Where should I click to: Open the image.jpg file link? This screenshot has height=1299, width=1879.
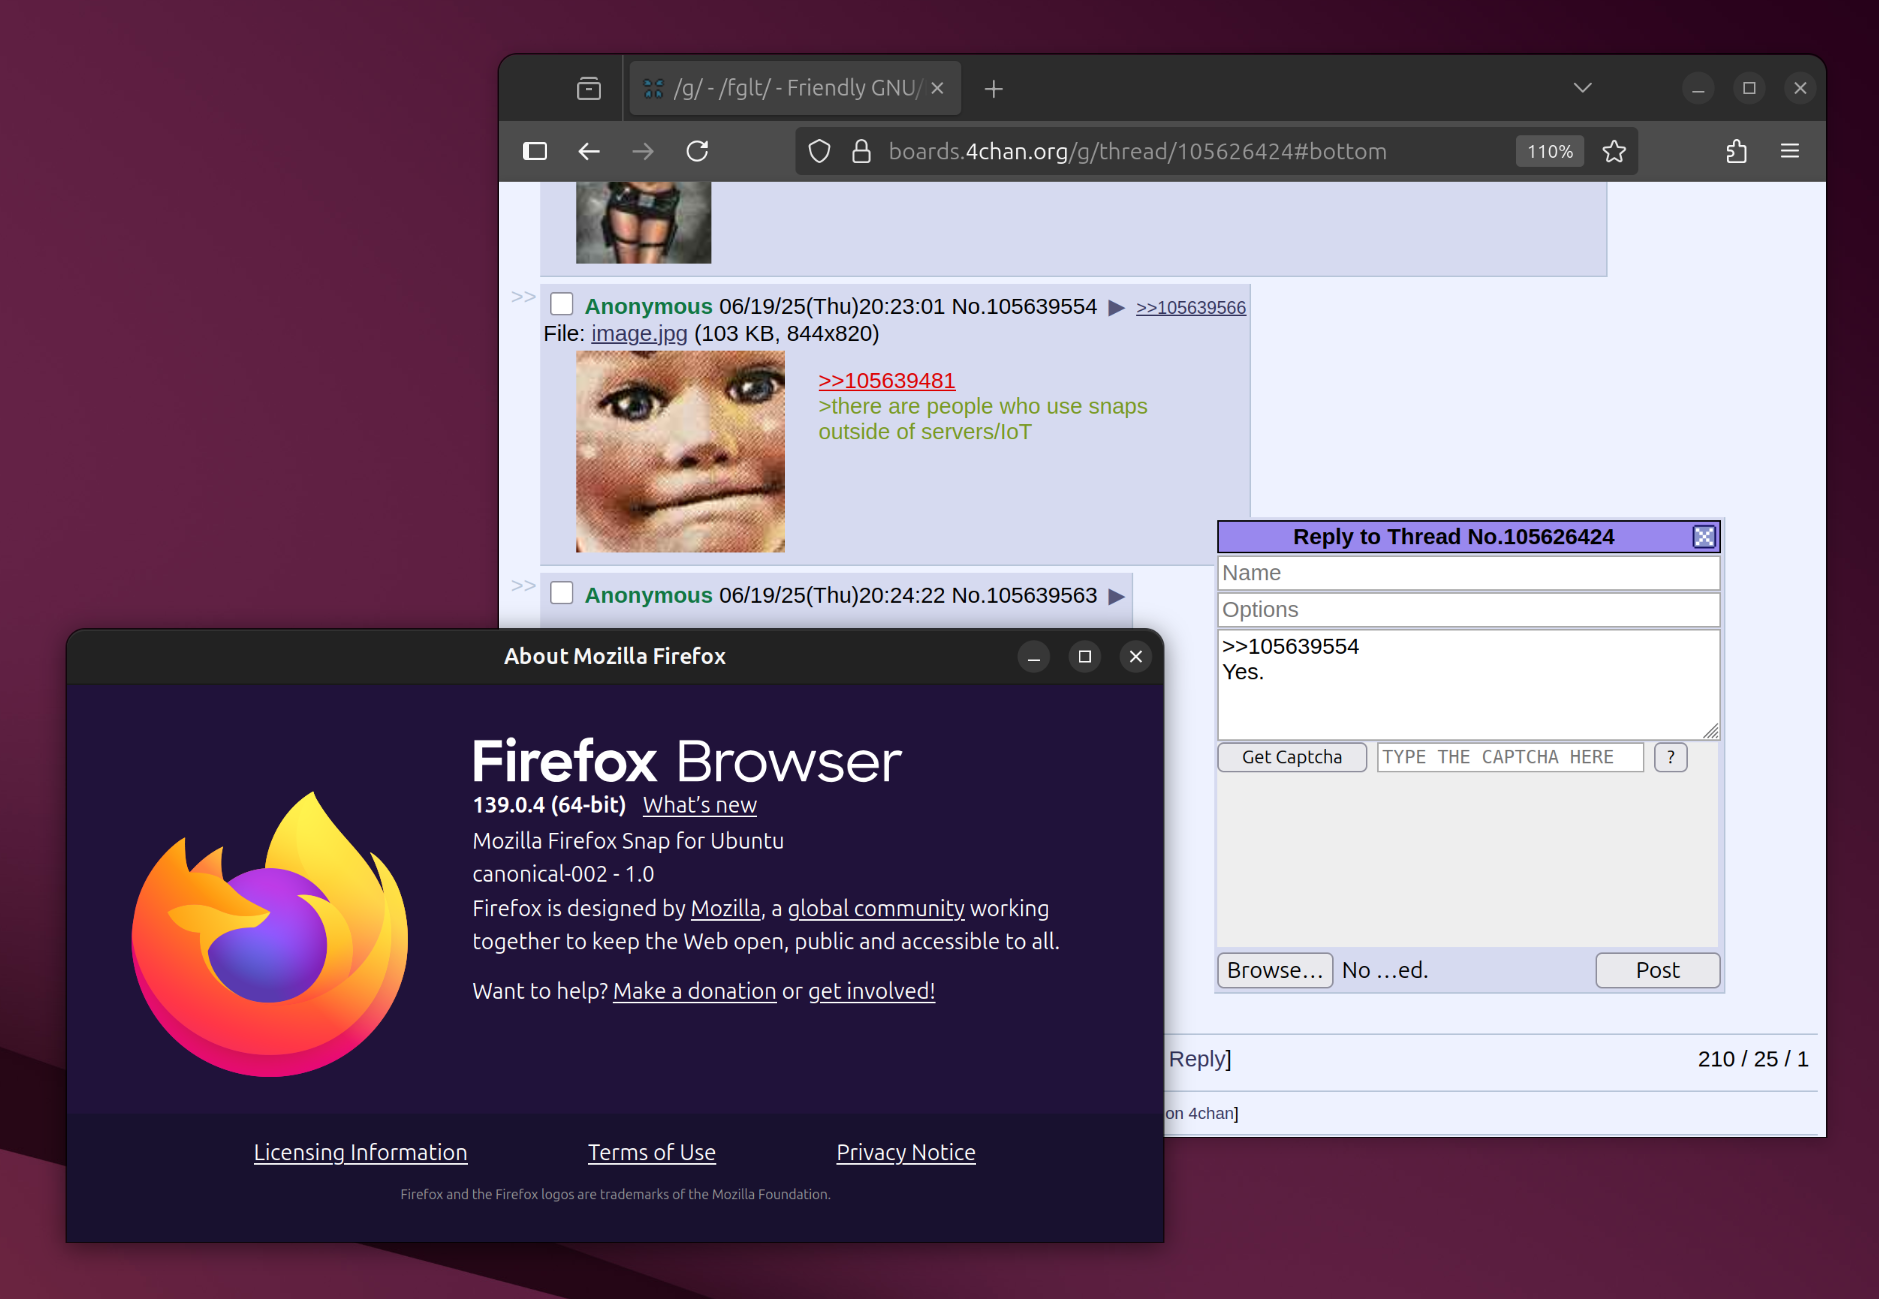click(x=639, y=334)
